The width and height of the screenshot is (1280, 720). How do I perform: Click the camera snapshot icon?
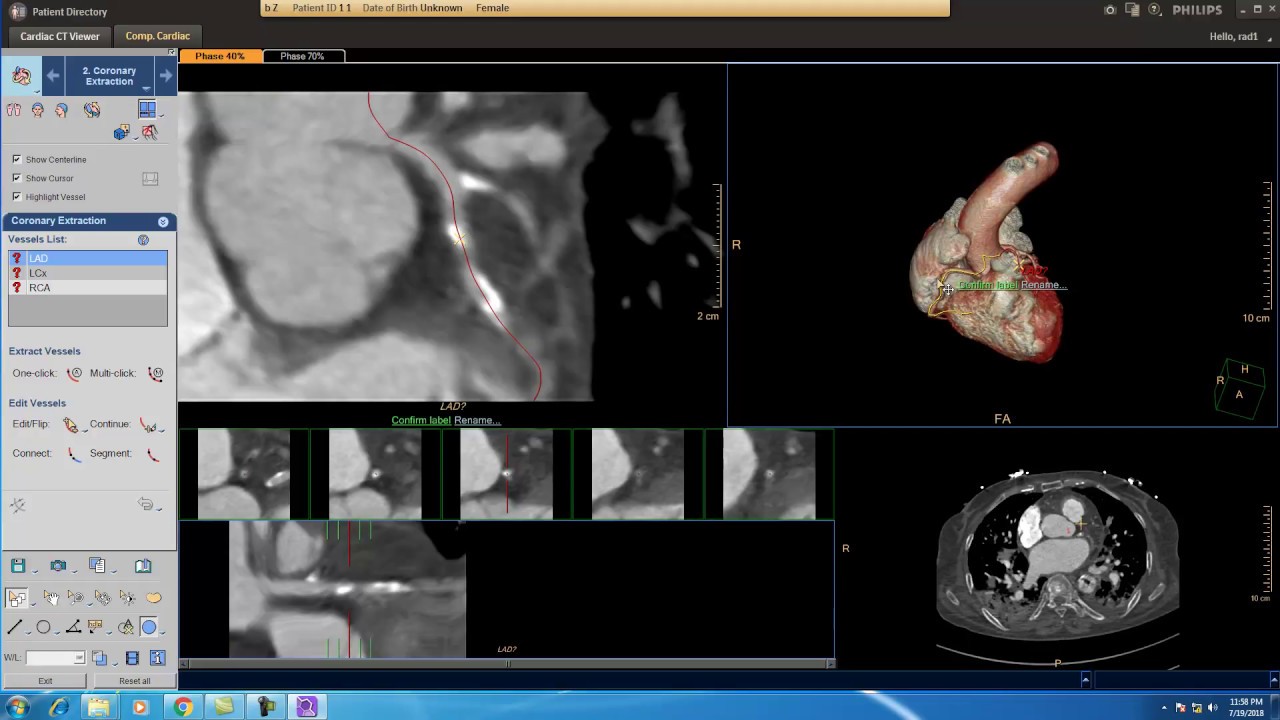(58, 566)
